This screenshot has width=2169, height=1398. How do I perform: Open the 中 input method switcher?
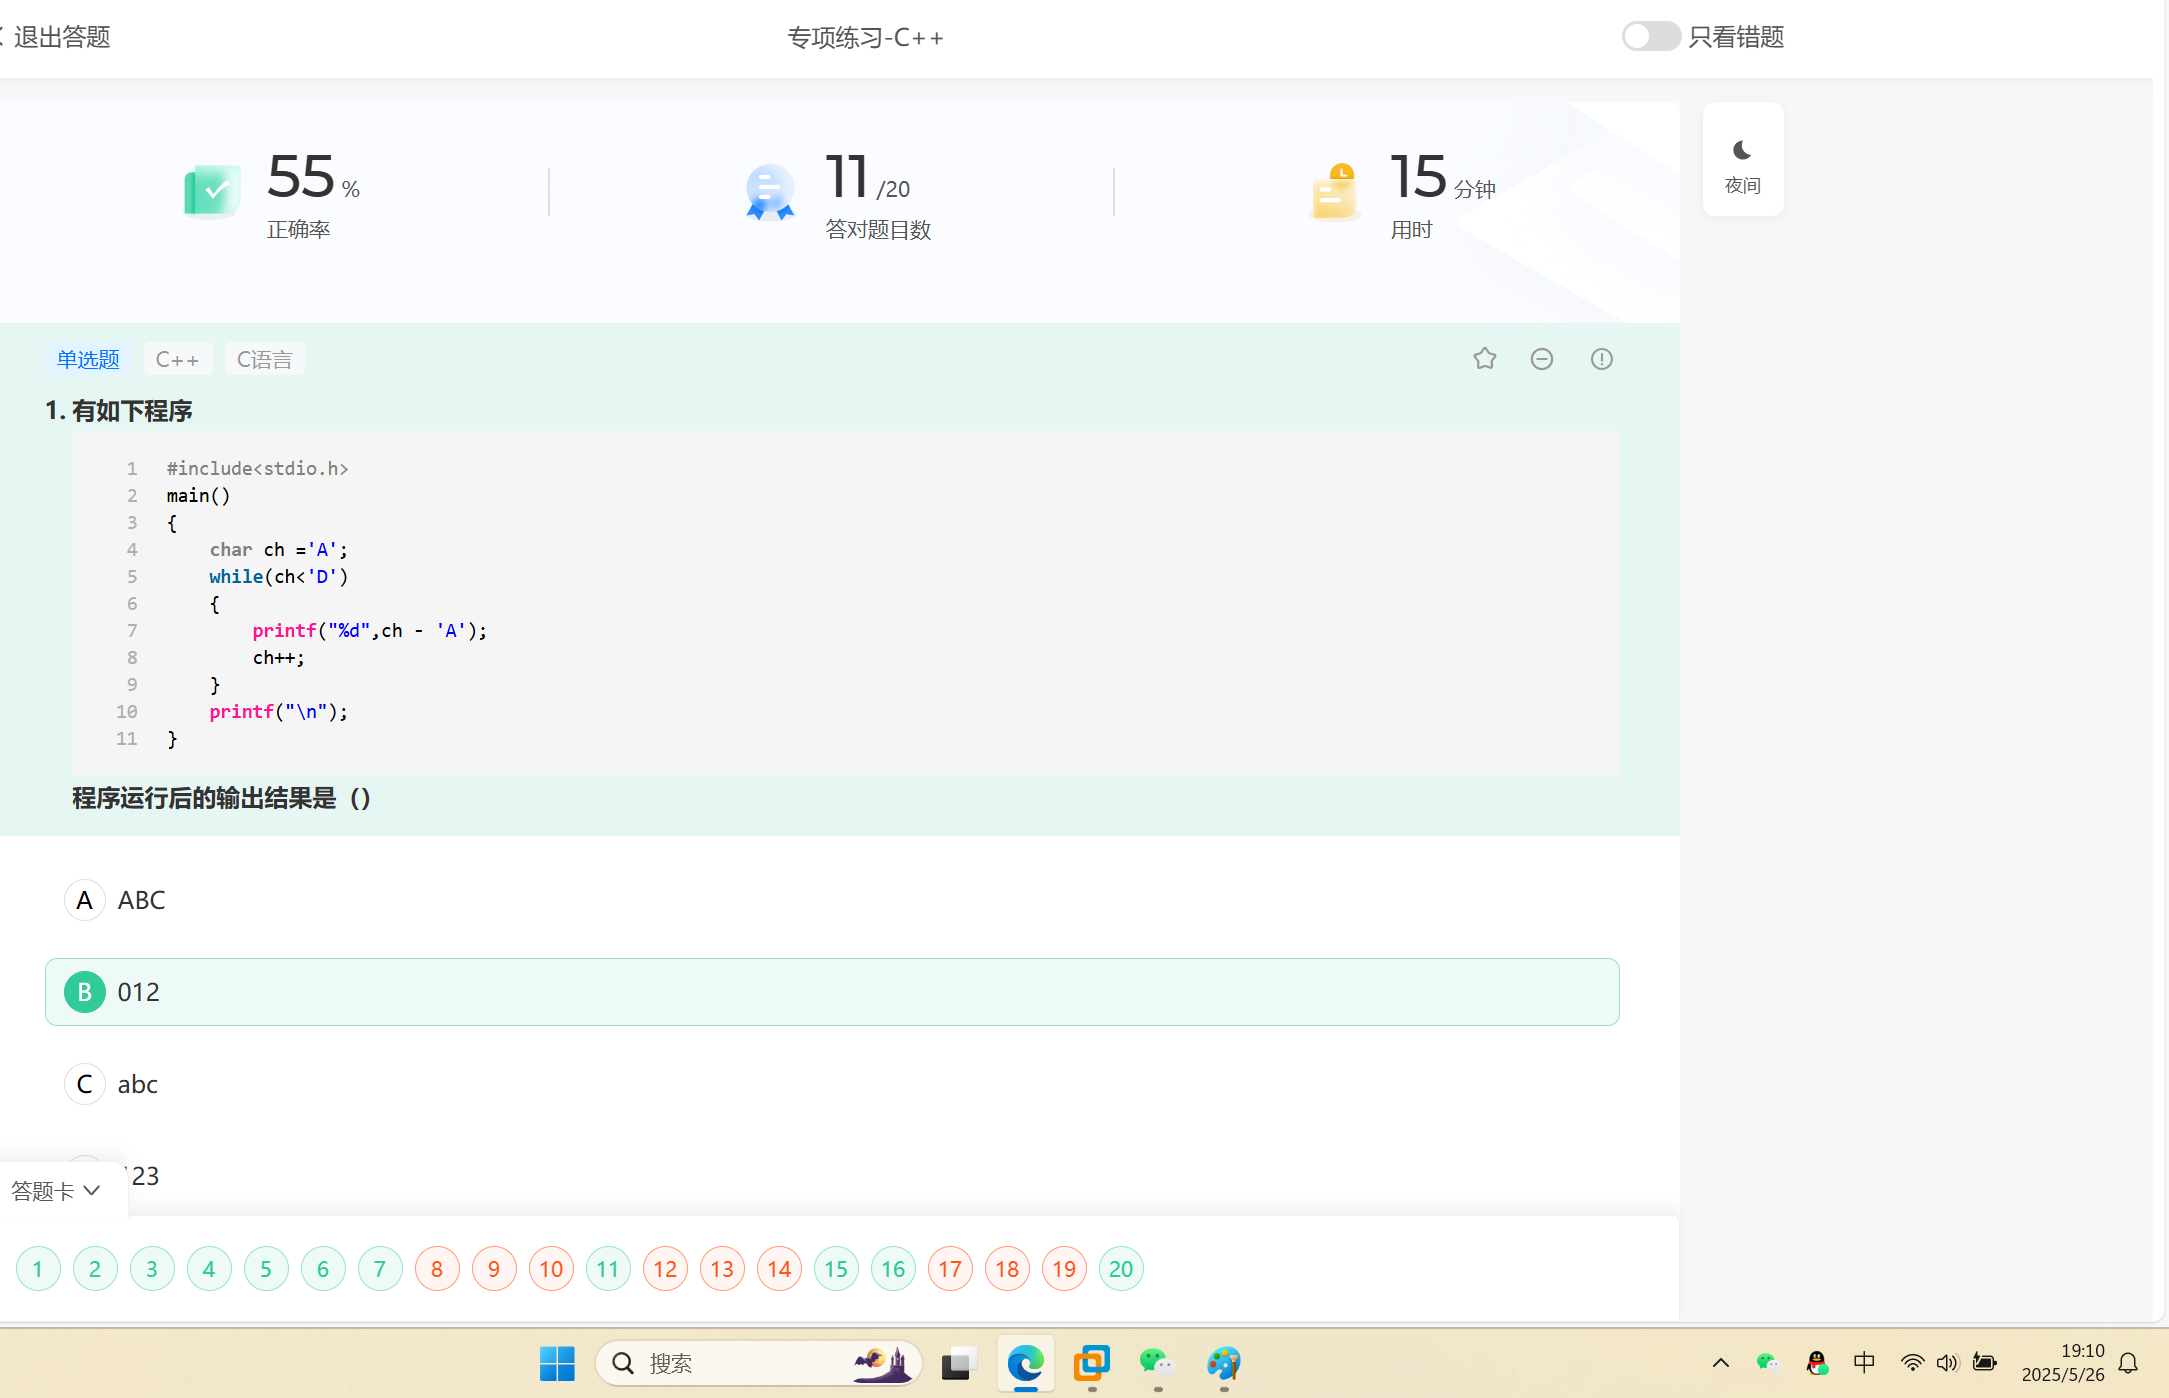point(1864,1363)
